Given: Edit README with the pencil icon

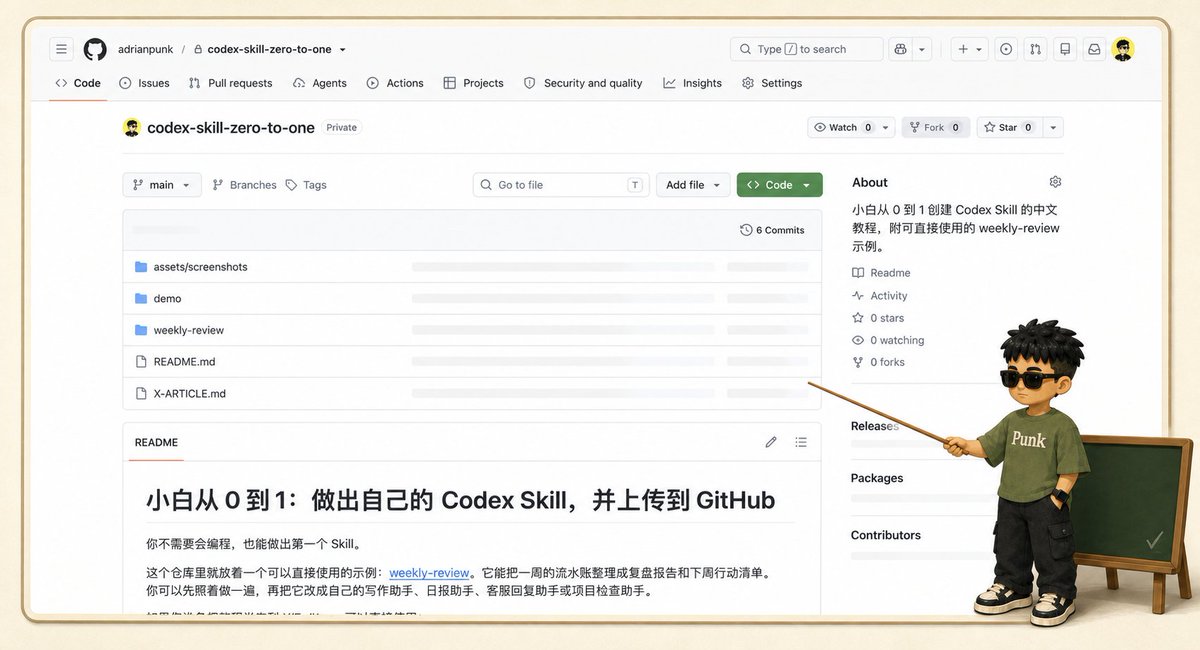Looking at the screenshot, I should coord(771,442).
